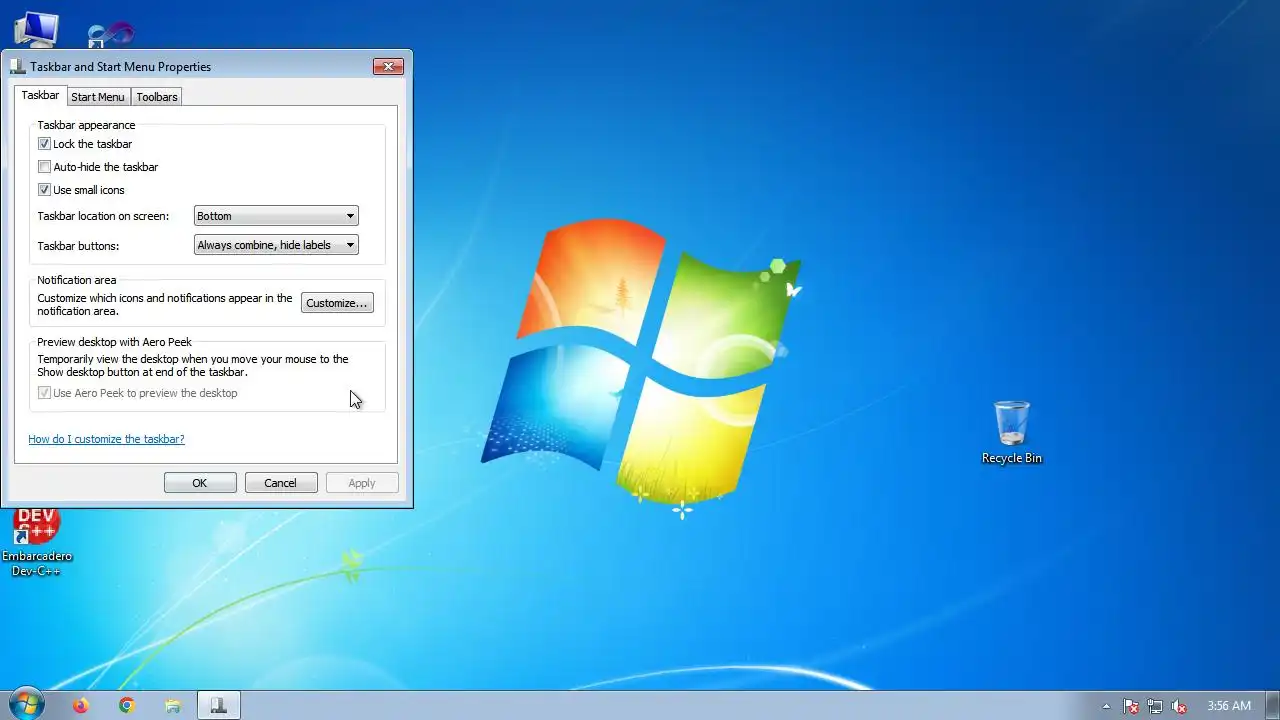The image size is (1280, 720).
Task: Click the Taskbar buttons label
Action: coord(78,246)
